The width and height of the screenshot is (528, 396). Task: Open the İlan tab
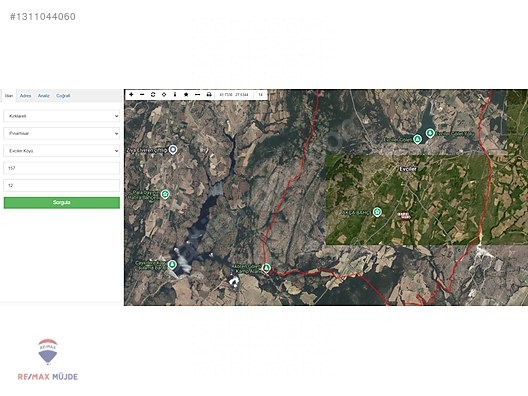coord(9,96)
